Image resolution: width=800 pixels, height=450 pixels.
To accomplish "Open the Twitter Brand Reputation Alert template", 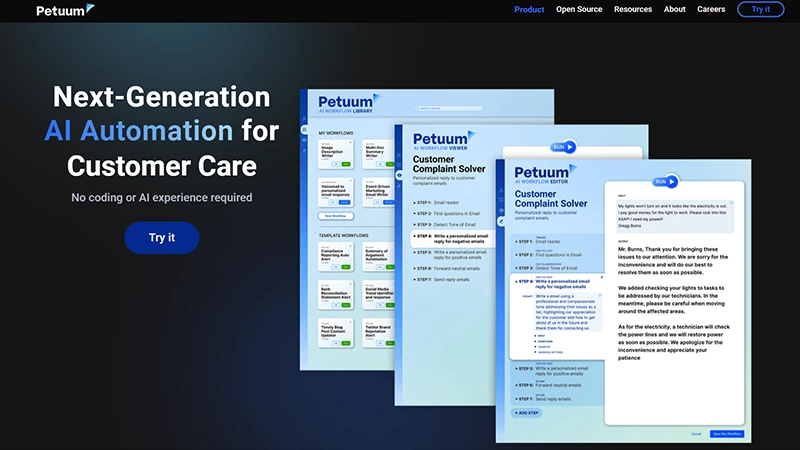I will [x=378, y=333].
